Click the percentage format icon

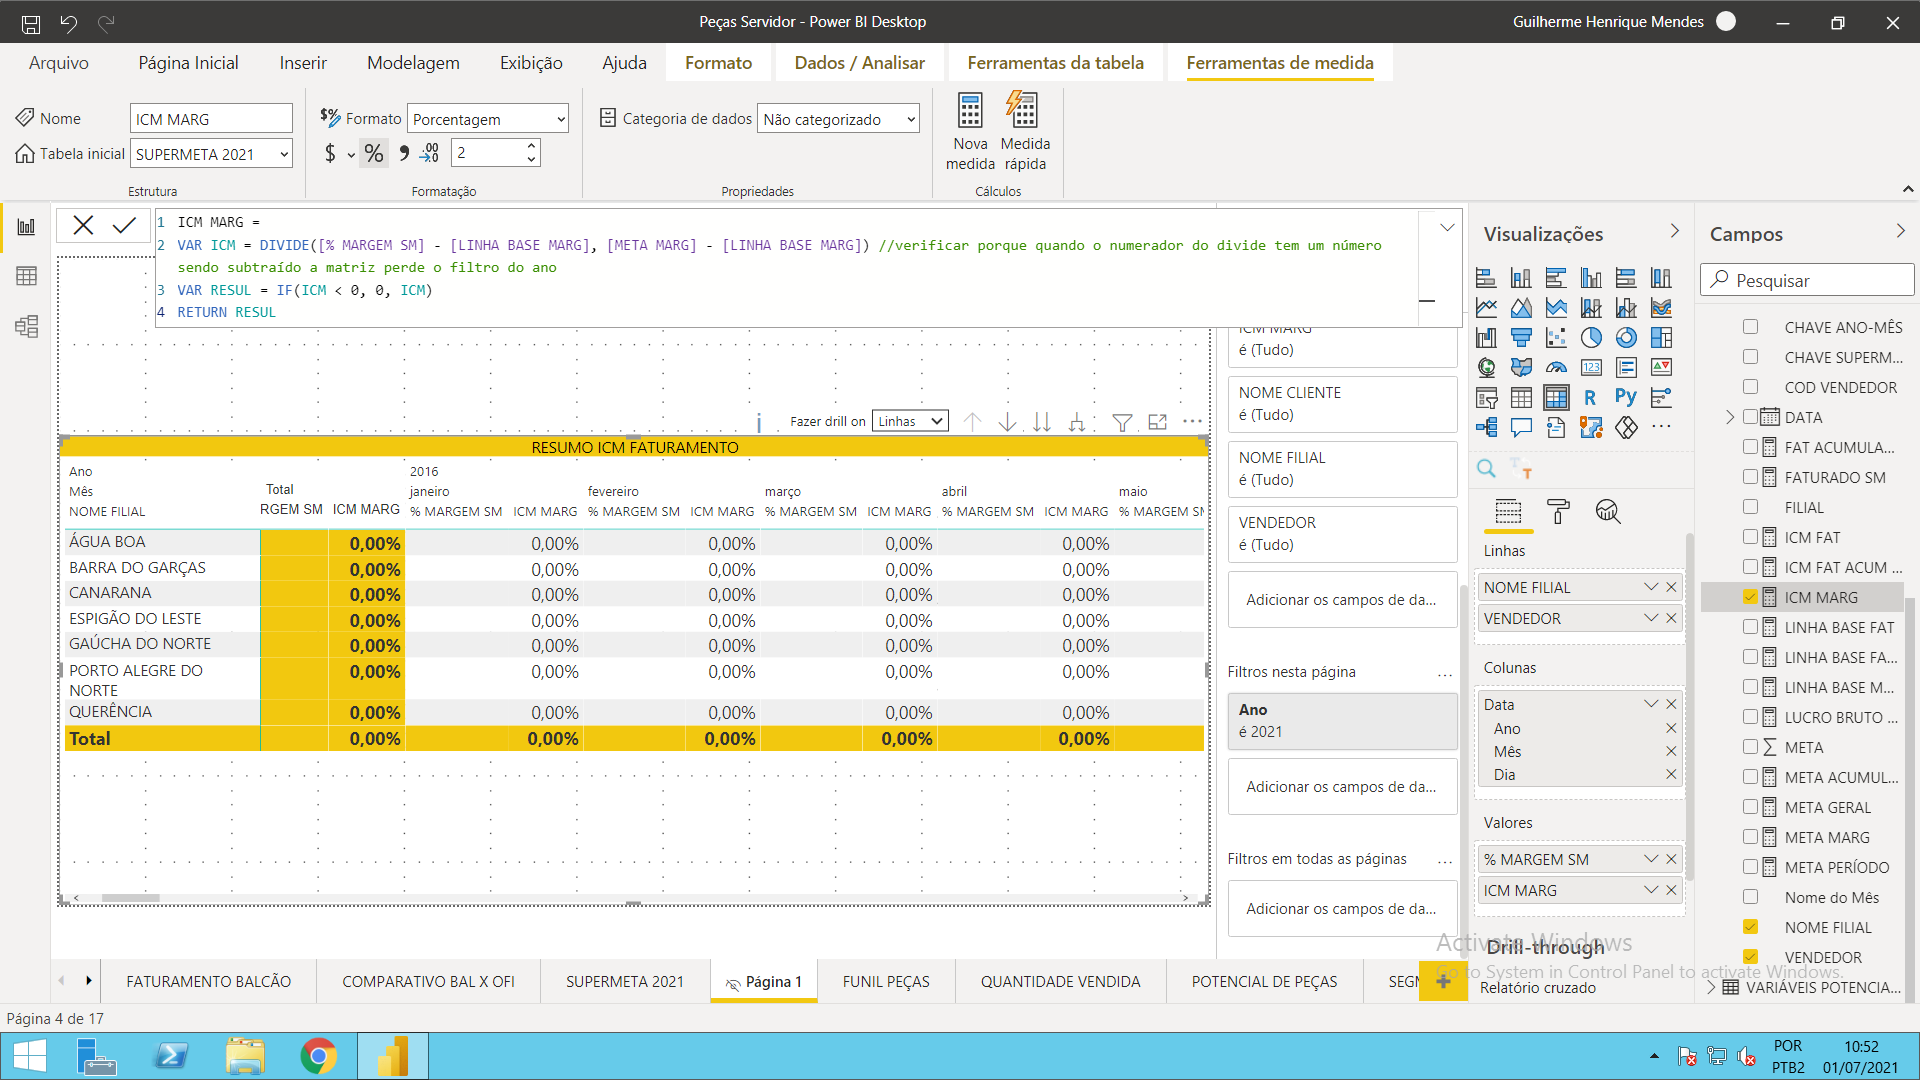tap(374, 153)
